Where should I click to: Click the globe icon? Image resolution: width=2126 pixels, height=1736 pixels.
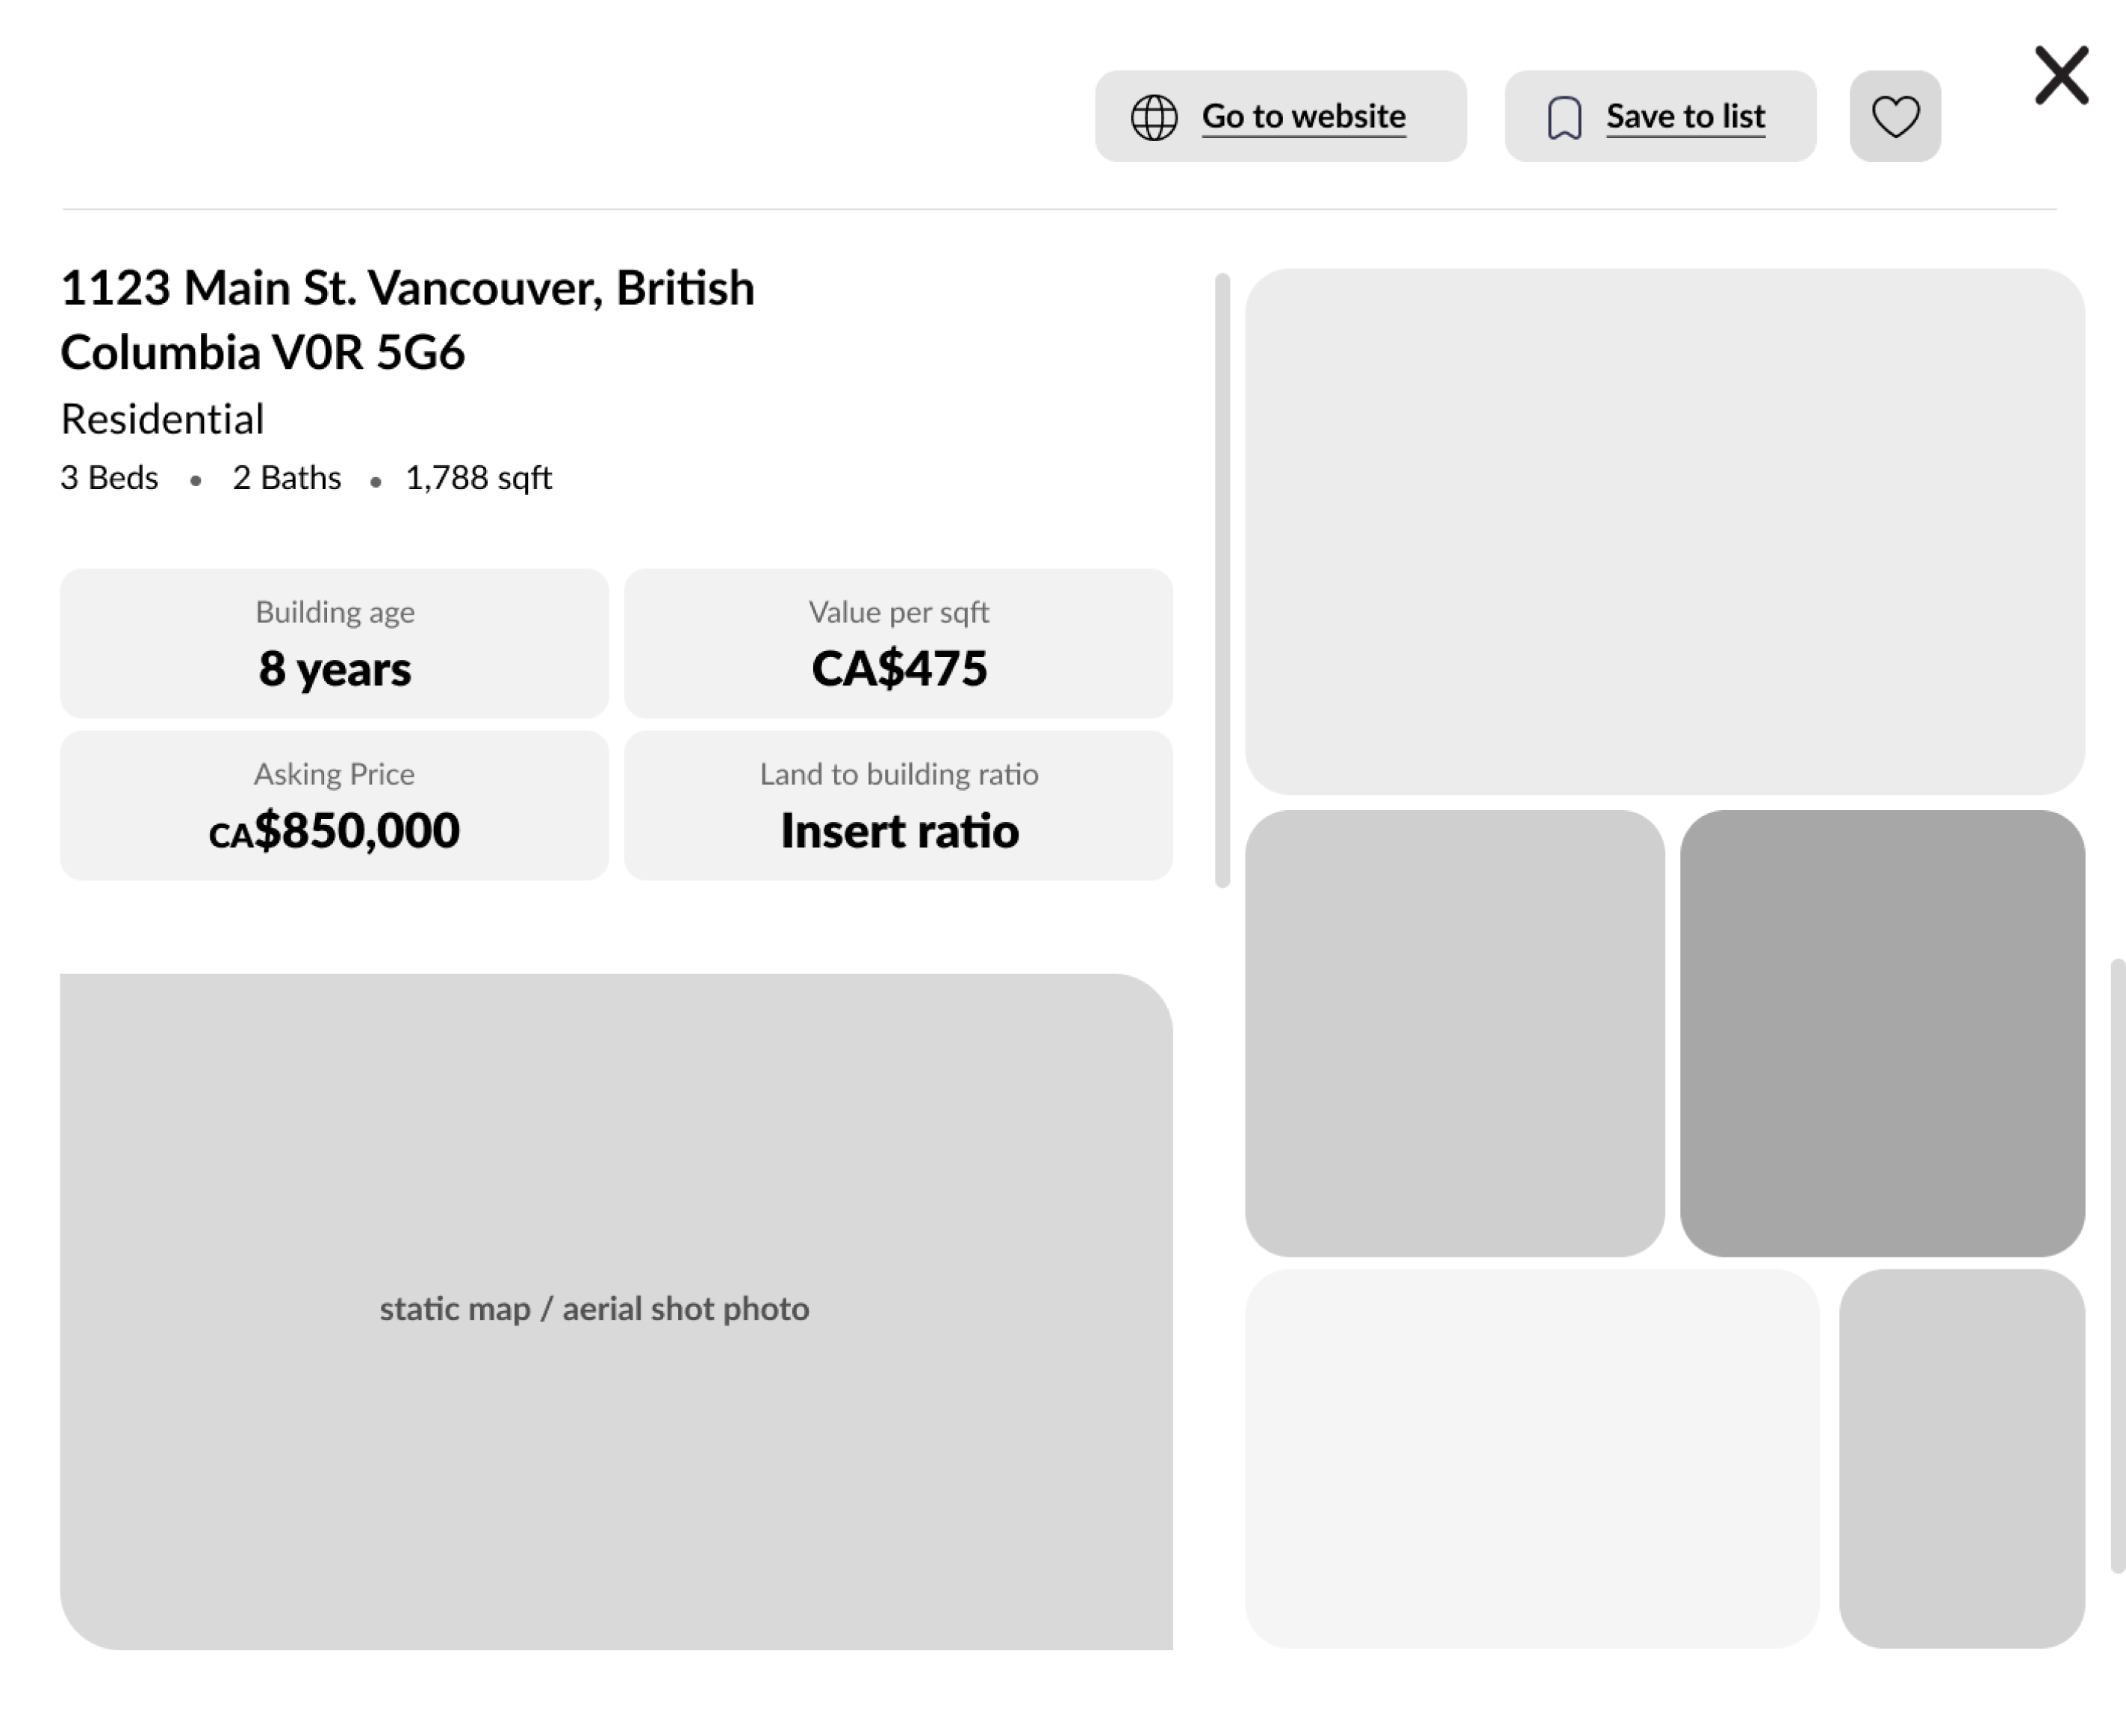point(1153,117)
